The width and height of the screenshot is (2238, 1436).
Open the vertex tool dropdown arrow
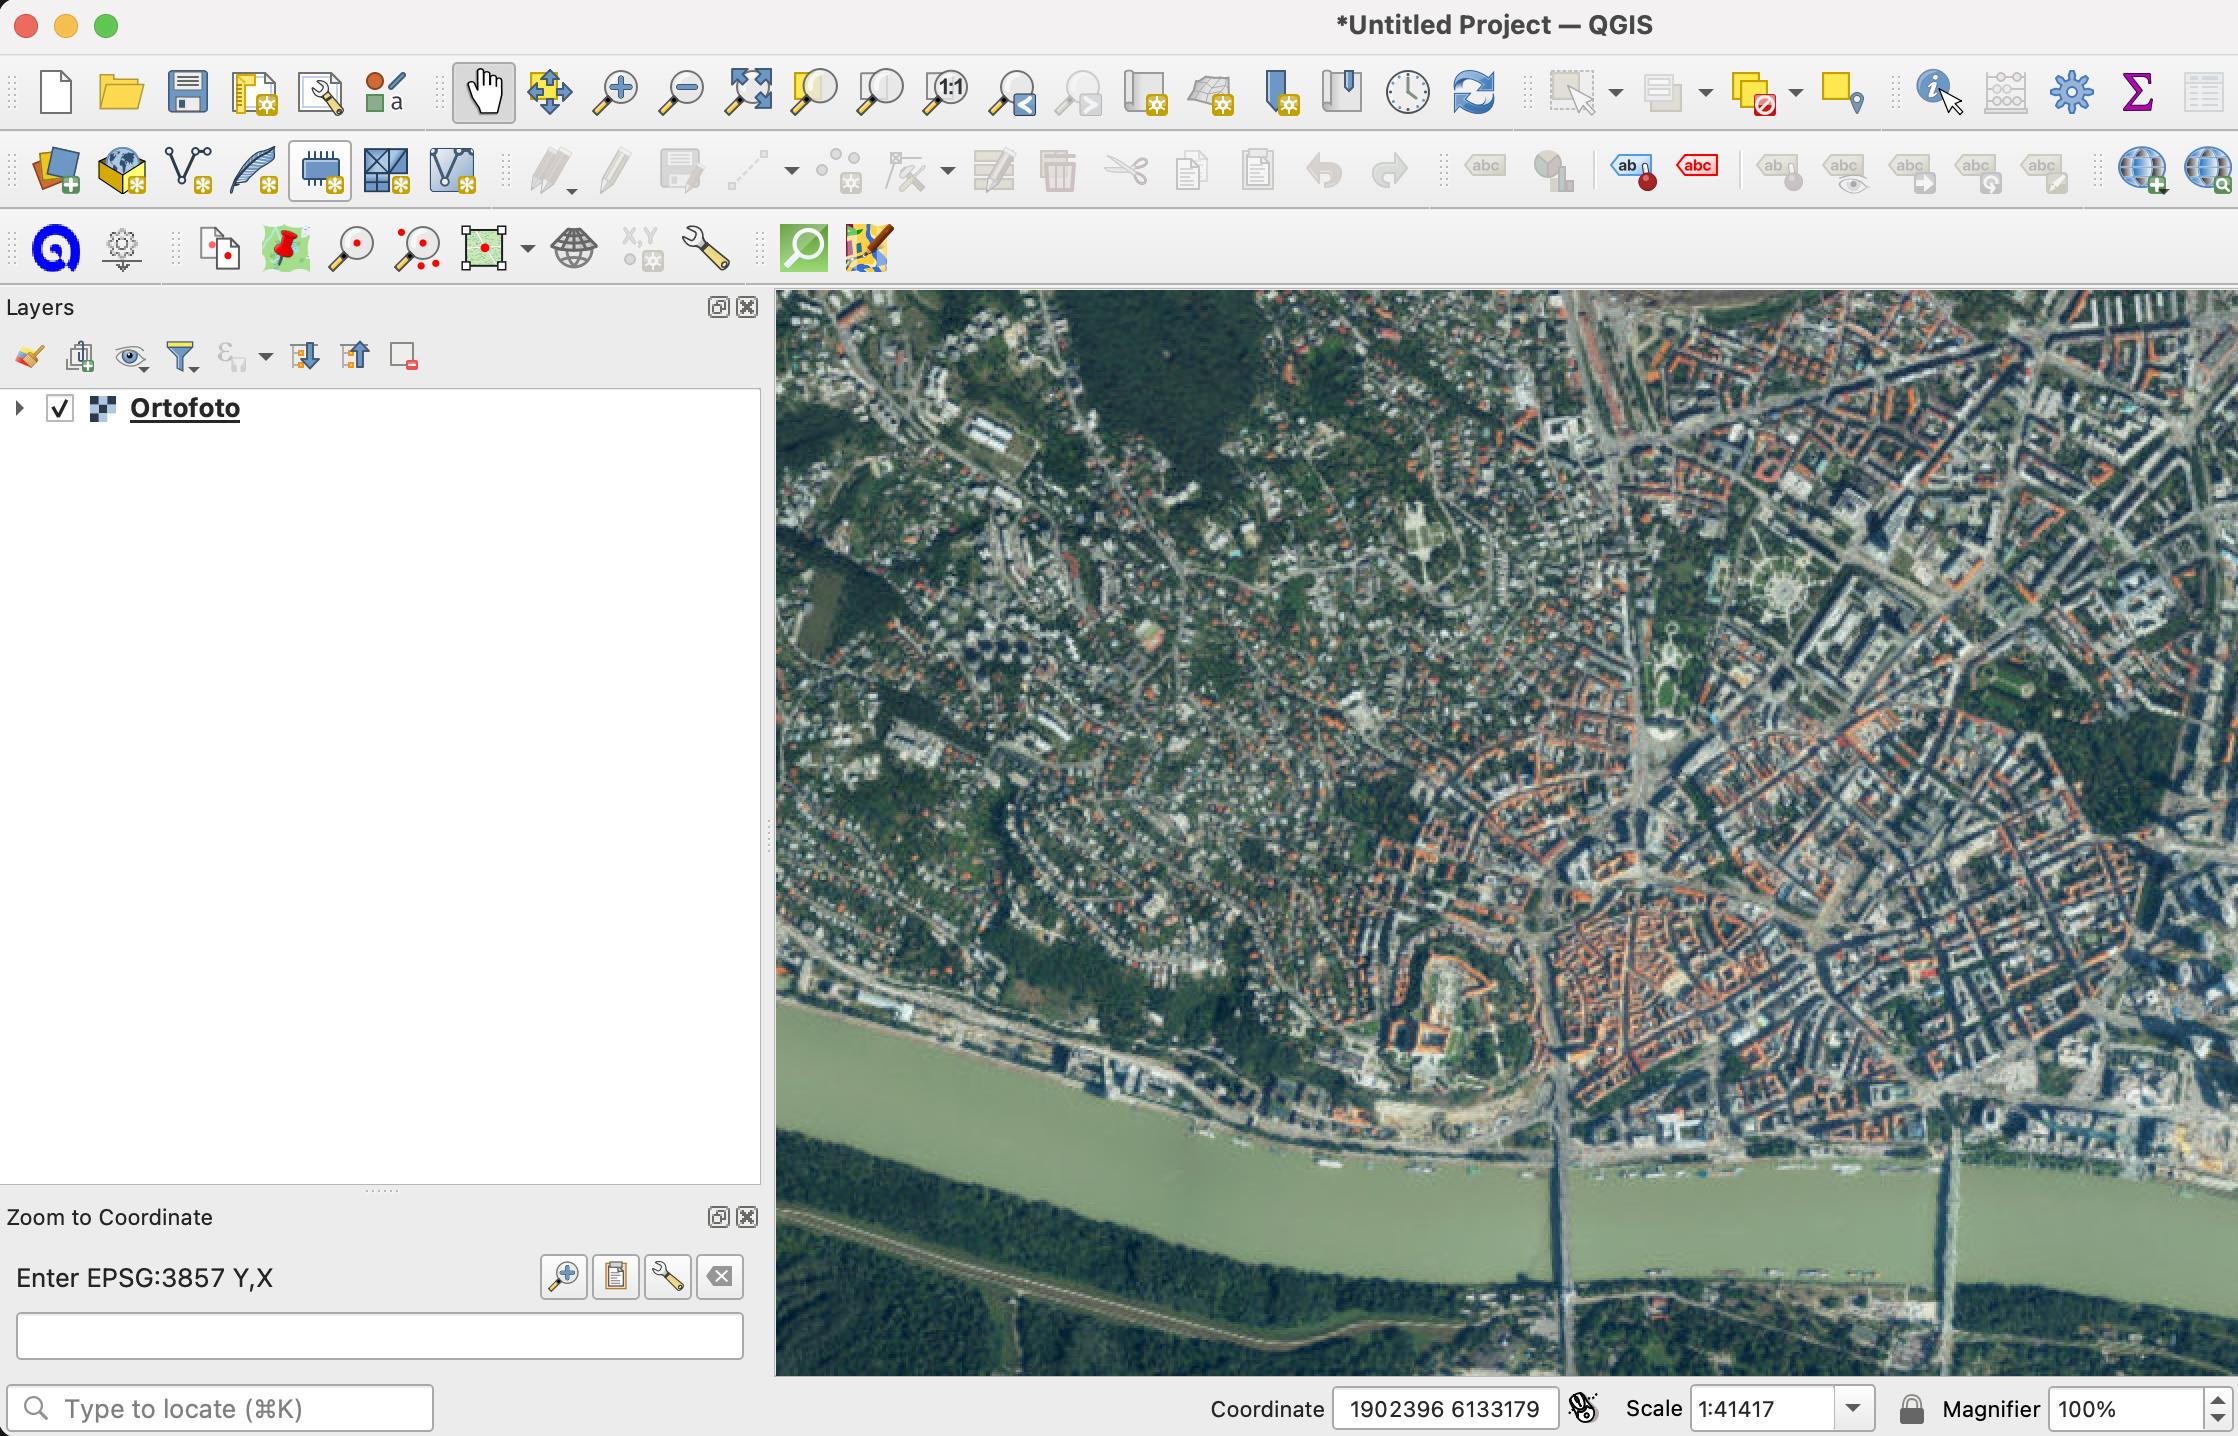(948, 171)
